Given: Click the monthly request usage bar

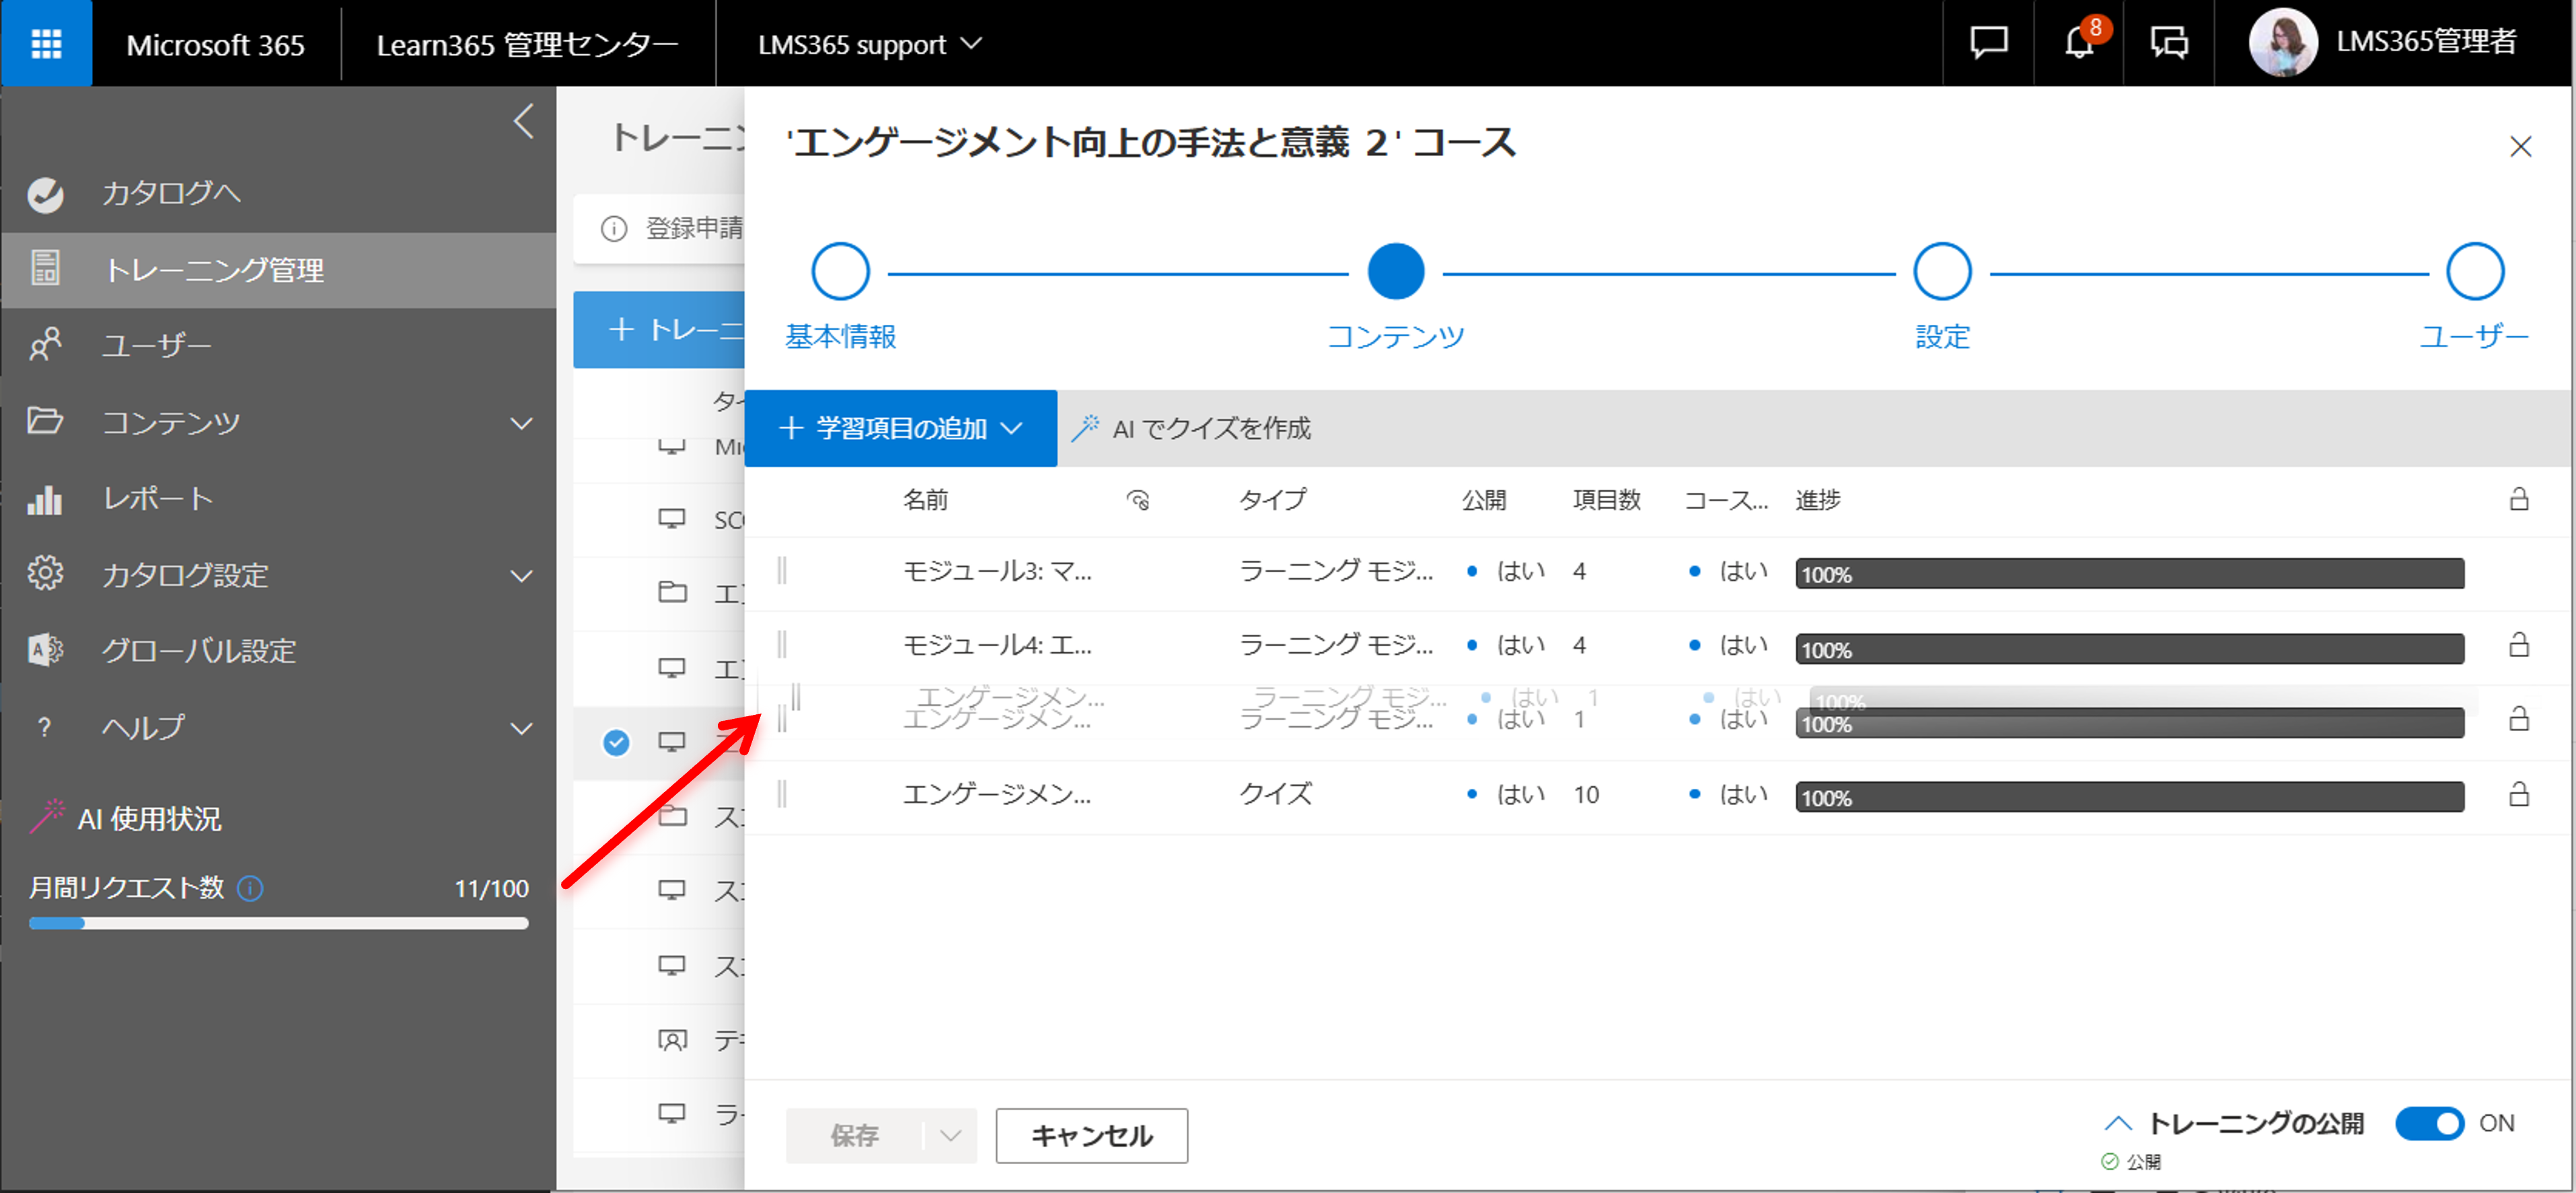Looking at the screenshot, I should coord(278,923).
